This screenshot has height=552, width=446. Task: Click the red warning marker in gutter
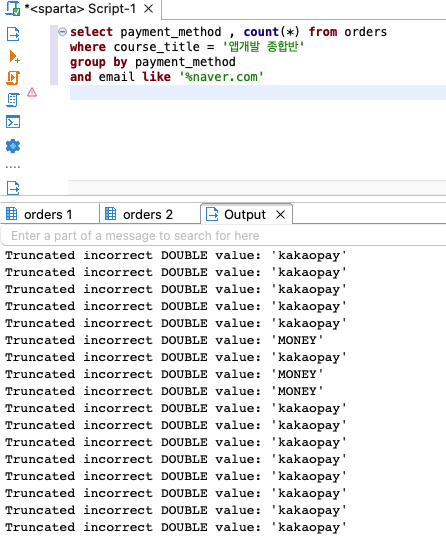coord(32,92)
